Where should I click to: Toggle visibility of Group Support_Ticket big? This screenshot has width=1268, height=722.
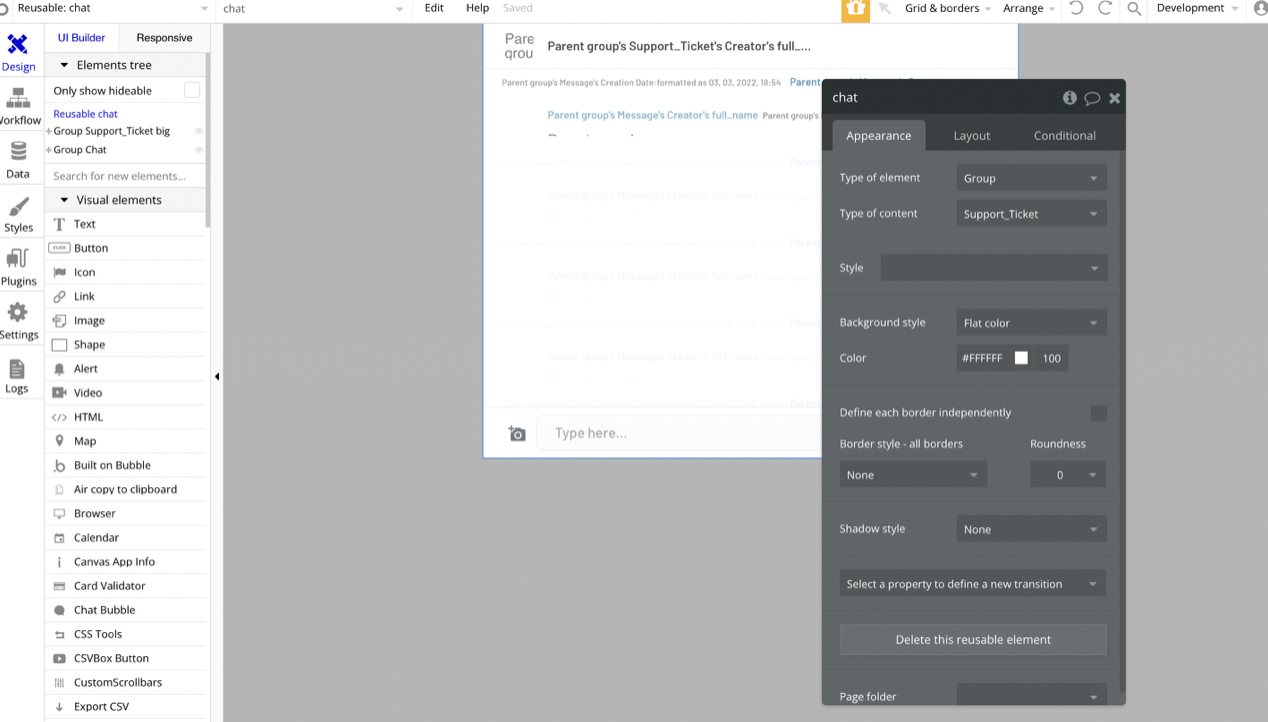coord(198,131)
